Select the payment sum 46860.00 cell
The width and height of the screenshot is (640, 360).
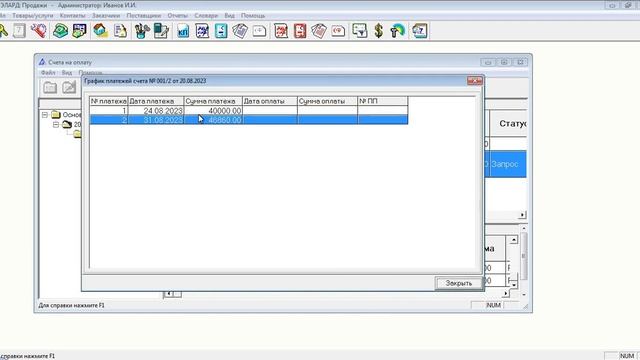[x=213, y=120]
